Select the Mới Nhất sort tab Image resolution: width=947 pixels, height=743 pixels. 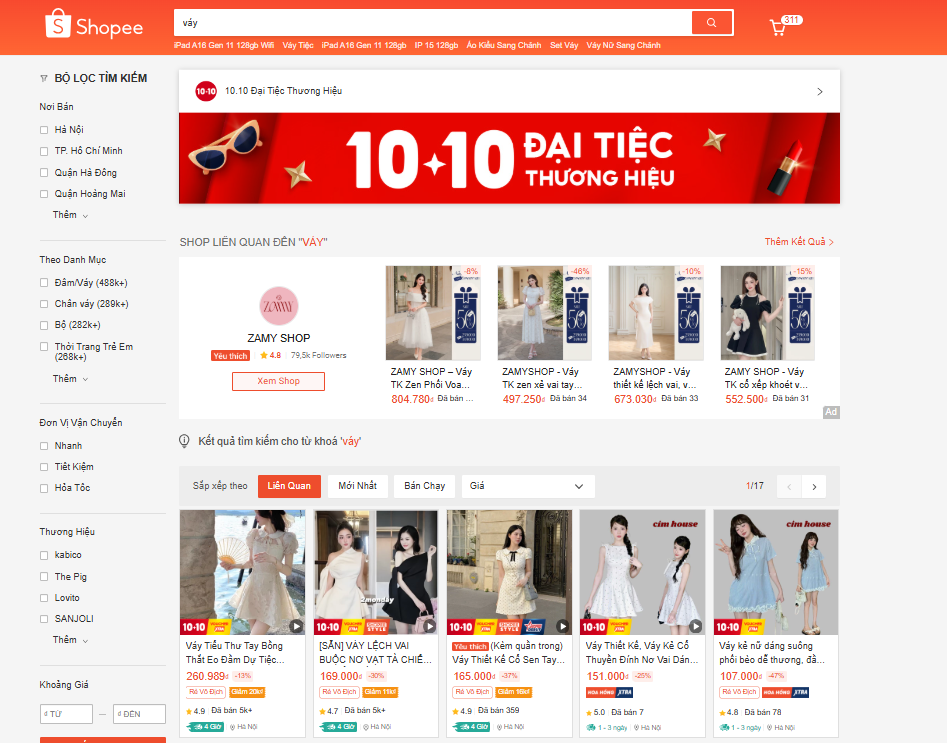point(357,486)
